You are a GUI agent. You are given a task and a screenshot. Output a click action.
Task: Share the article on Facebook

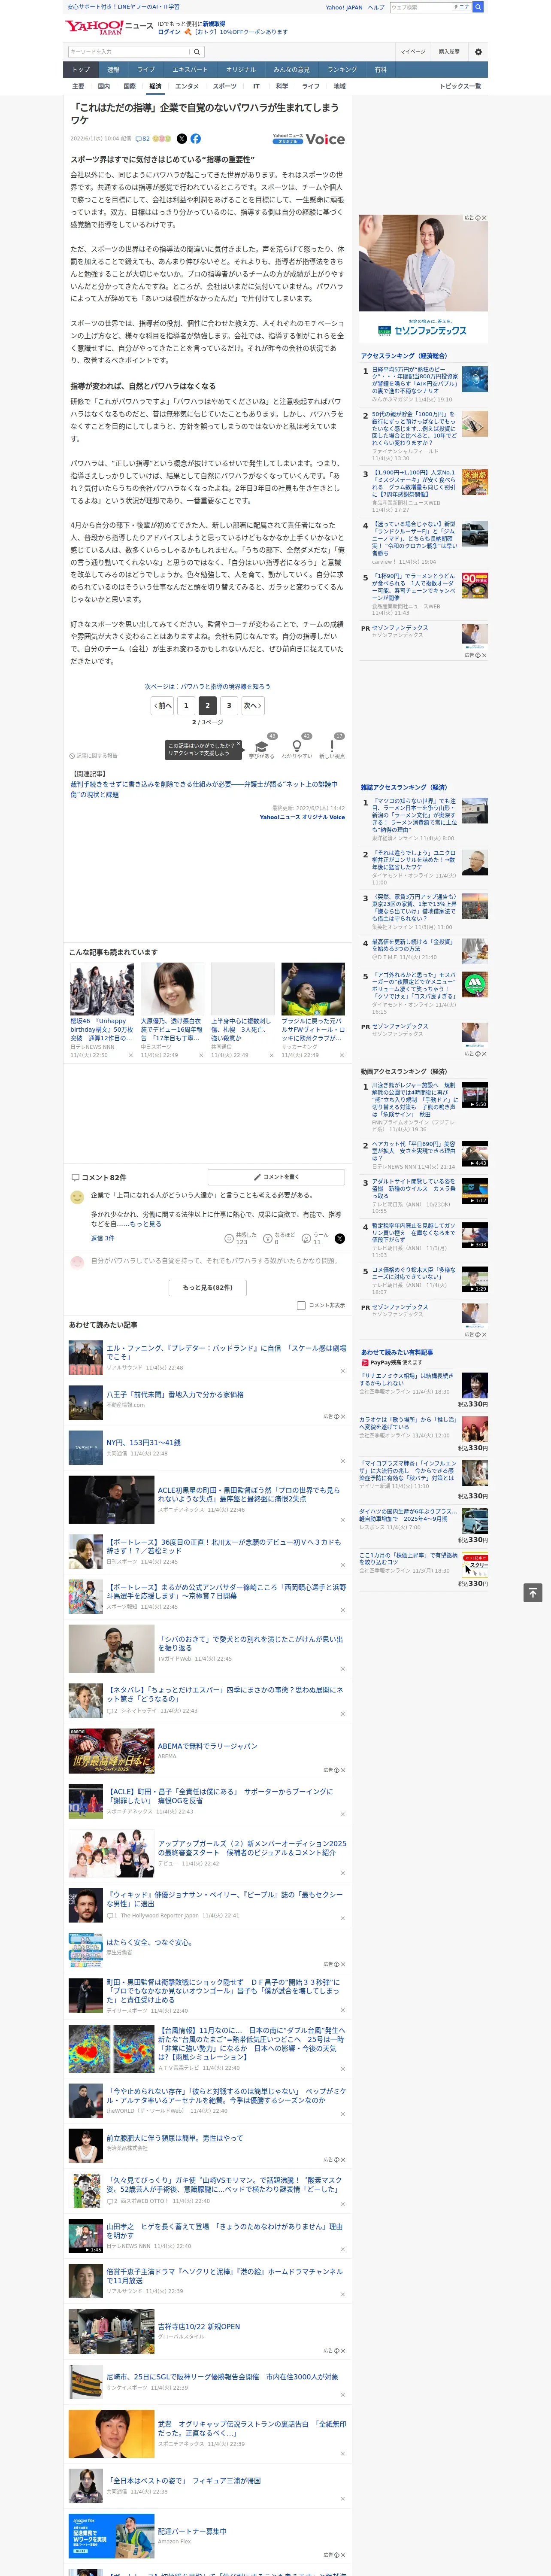pyautogui.click(x=196, y=139)
